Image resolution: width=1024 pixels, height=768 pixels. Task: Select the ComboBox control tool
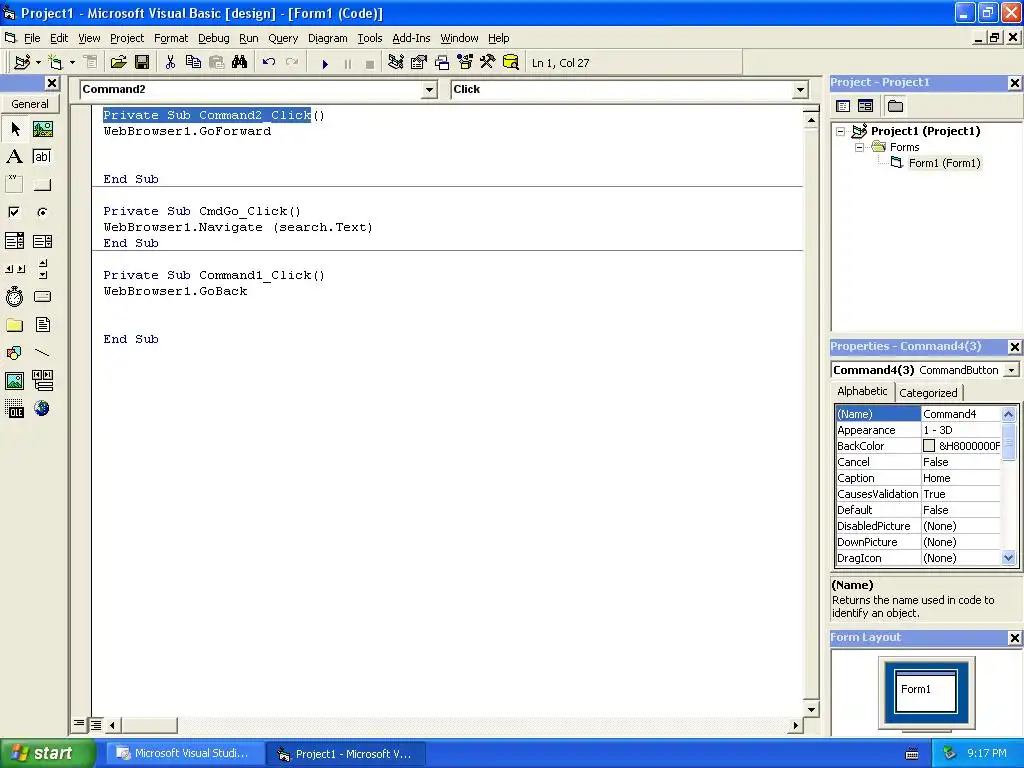pos(14,241)
